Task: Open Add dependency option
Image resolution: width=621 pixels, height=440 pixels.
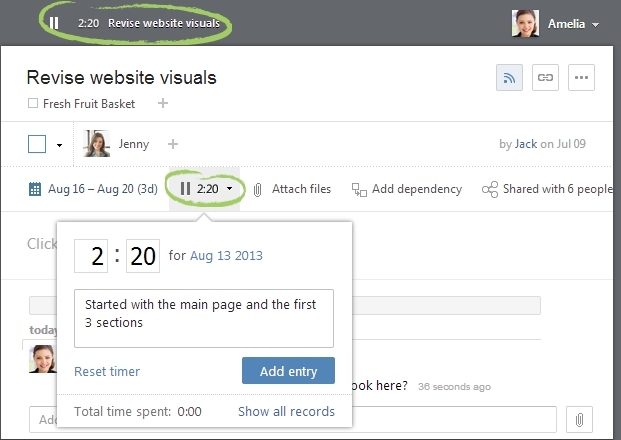Action: (406, 189)
